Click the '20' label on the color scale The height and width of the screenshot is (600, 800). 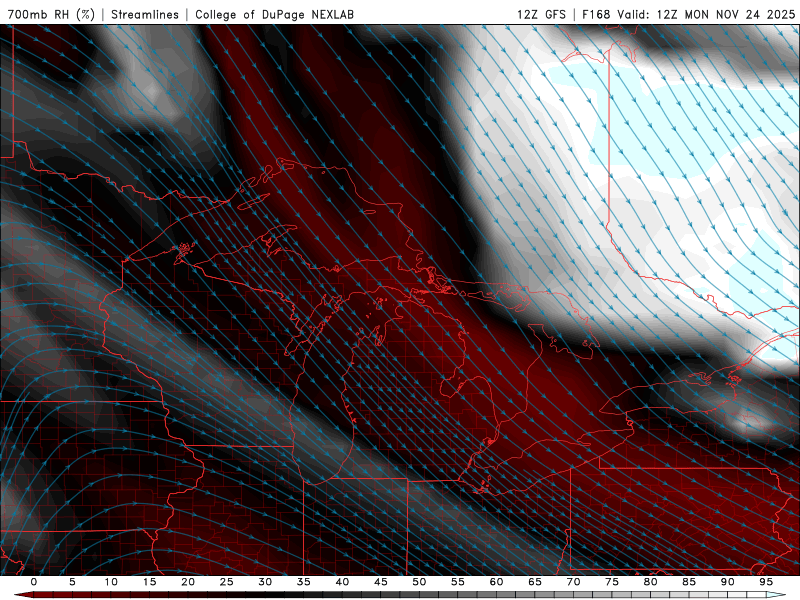pyautogui.click(x=188, y=582)
